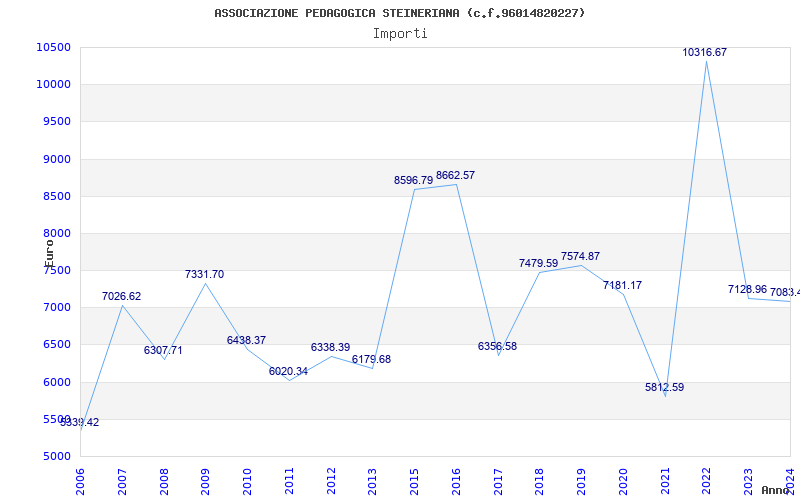Click the 2019 x-axis year label

(582, 482)
